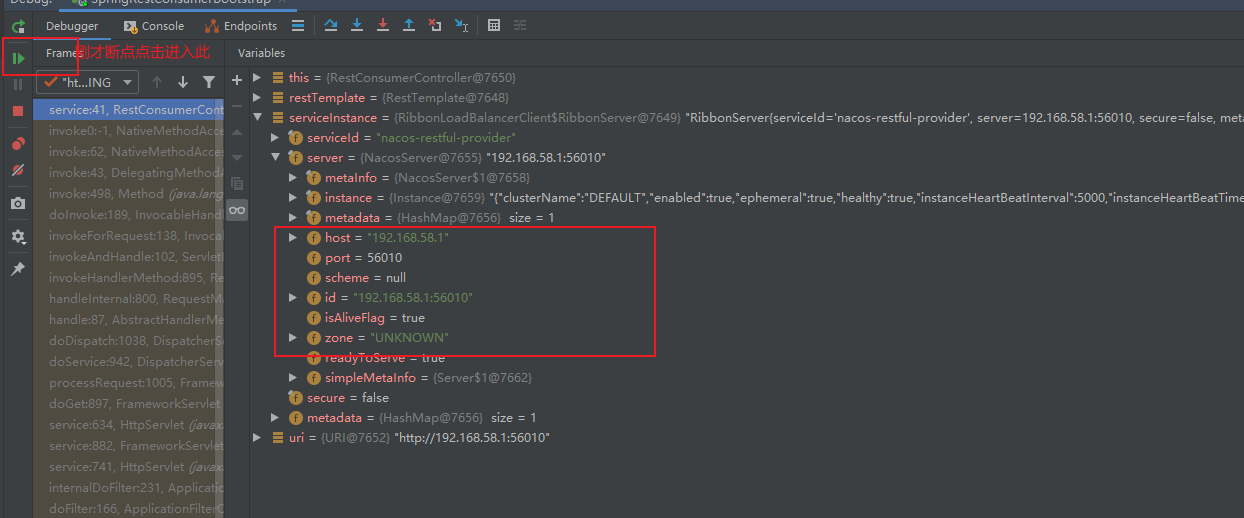Pause the program execution
1244x518 pixels.
pyautogui.click(x=18, y=85)
